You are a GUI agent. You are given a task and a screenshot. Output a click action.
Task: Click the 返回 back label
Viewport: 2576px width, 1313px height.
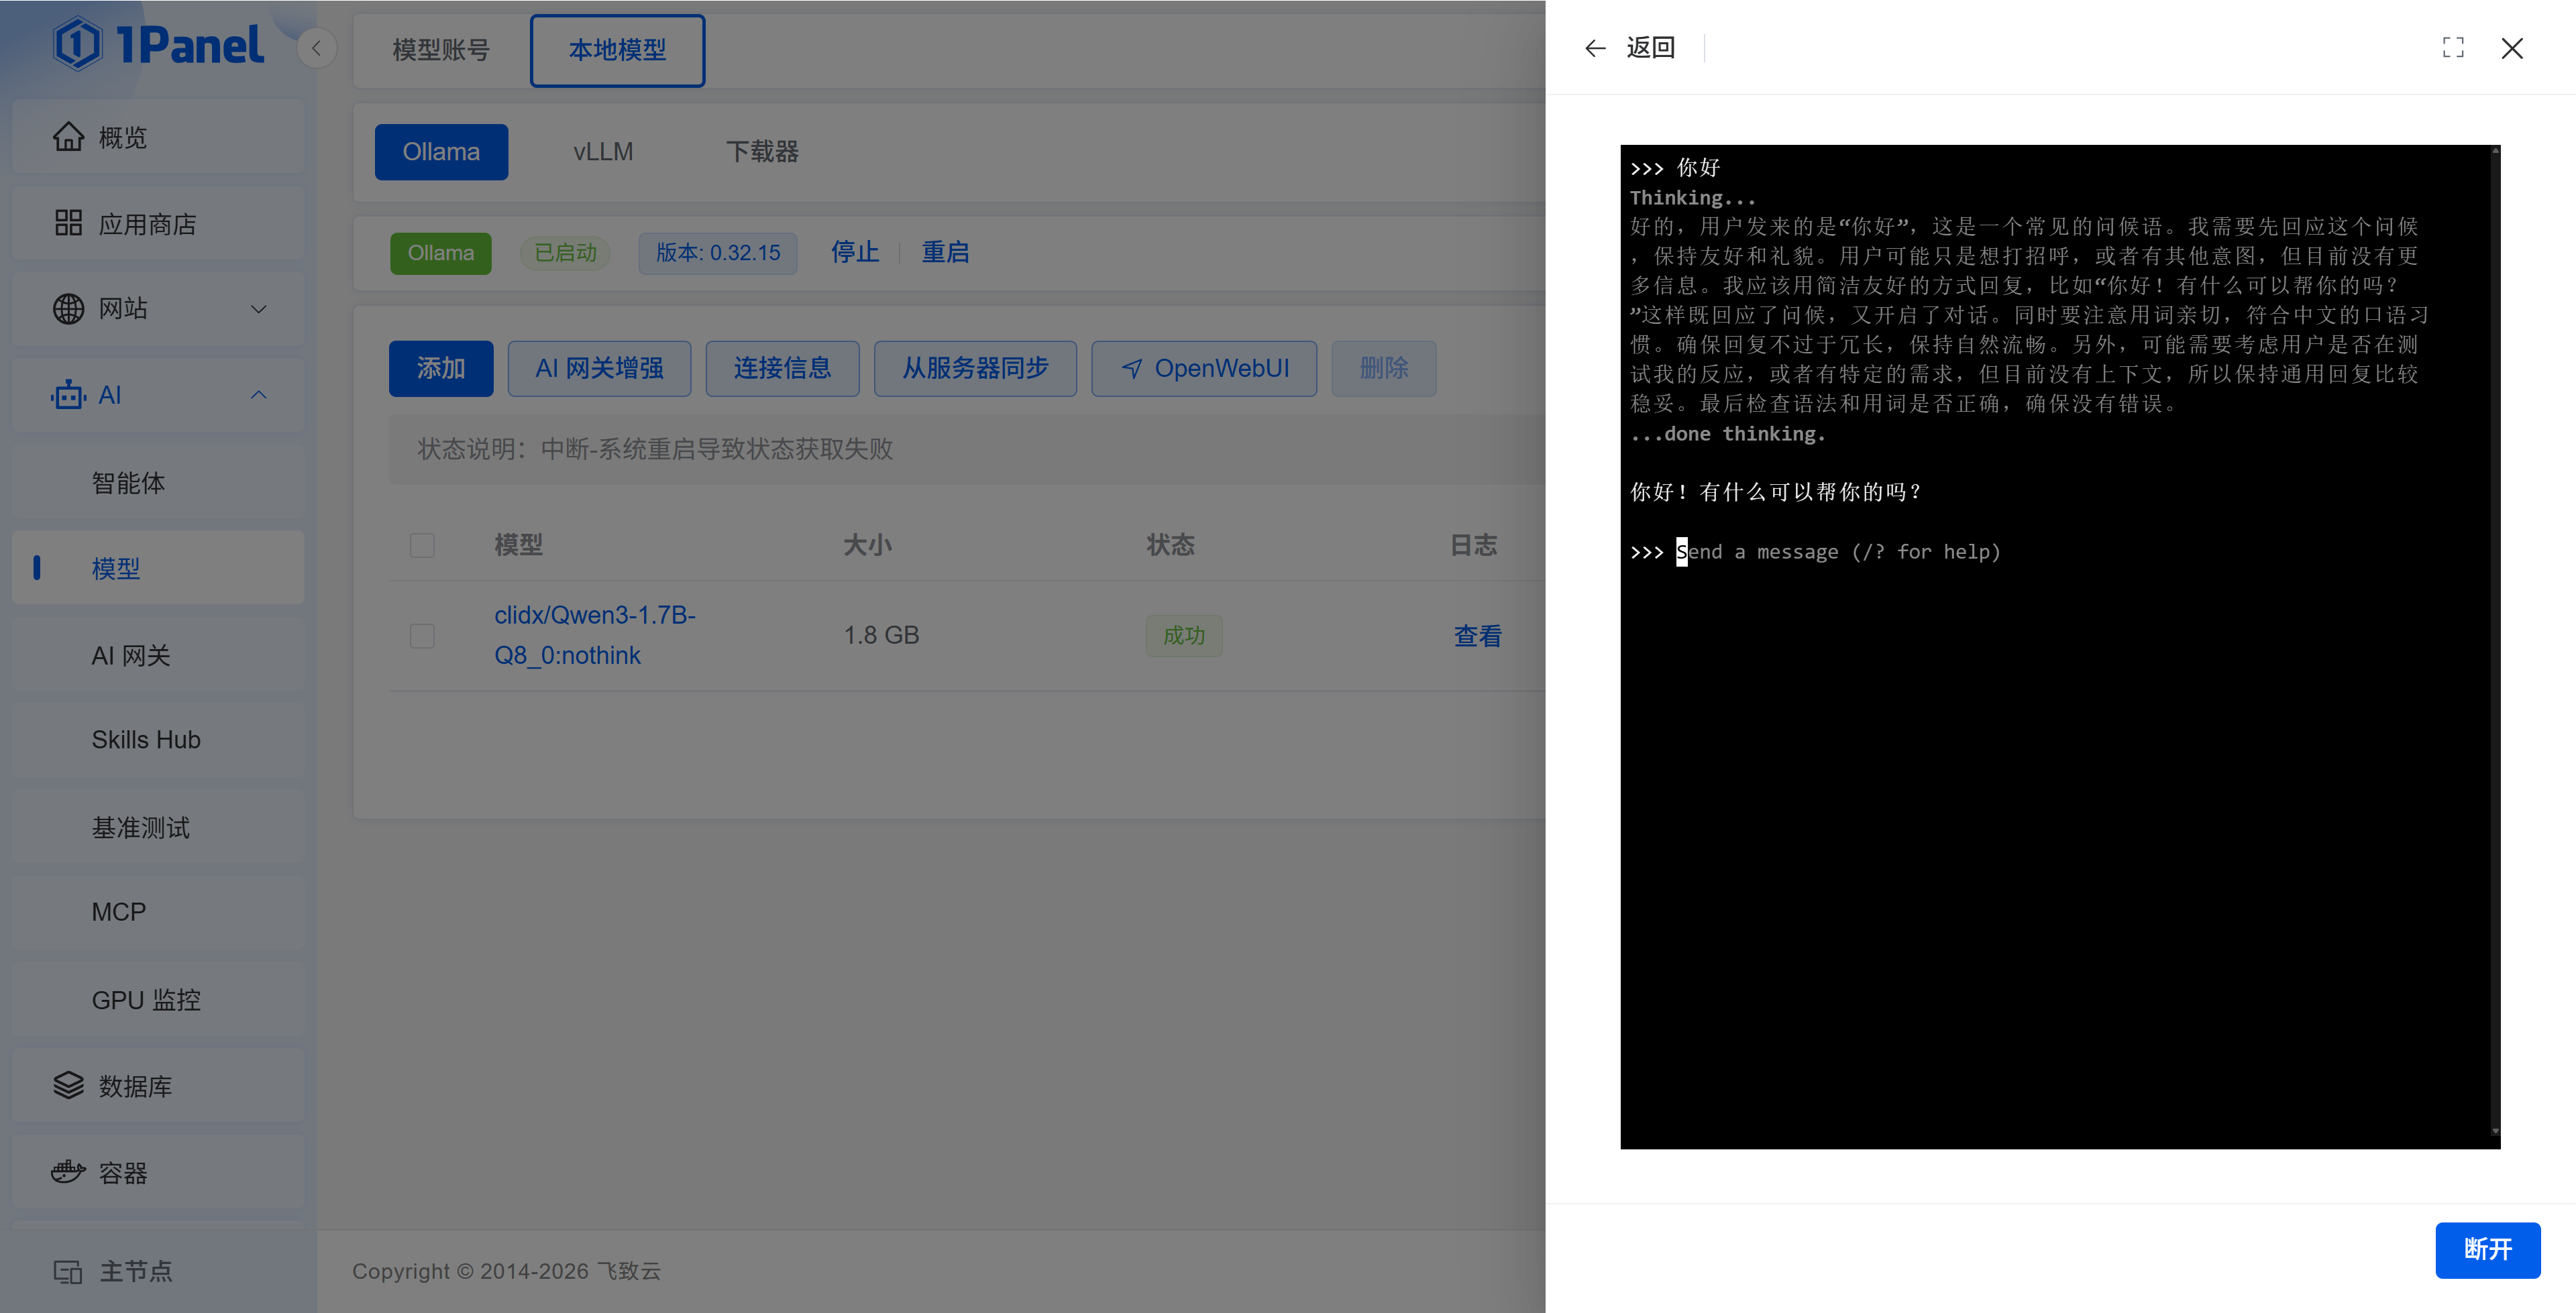(x=1651, y=48)
